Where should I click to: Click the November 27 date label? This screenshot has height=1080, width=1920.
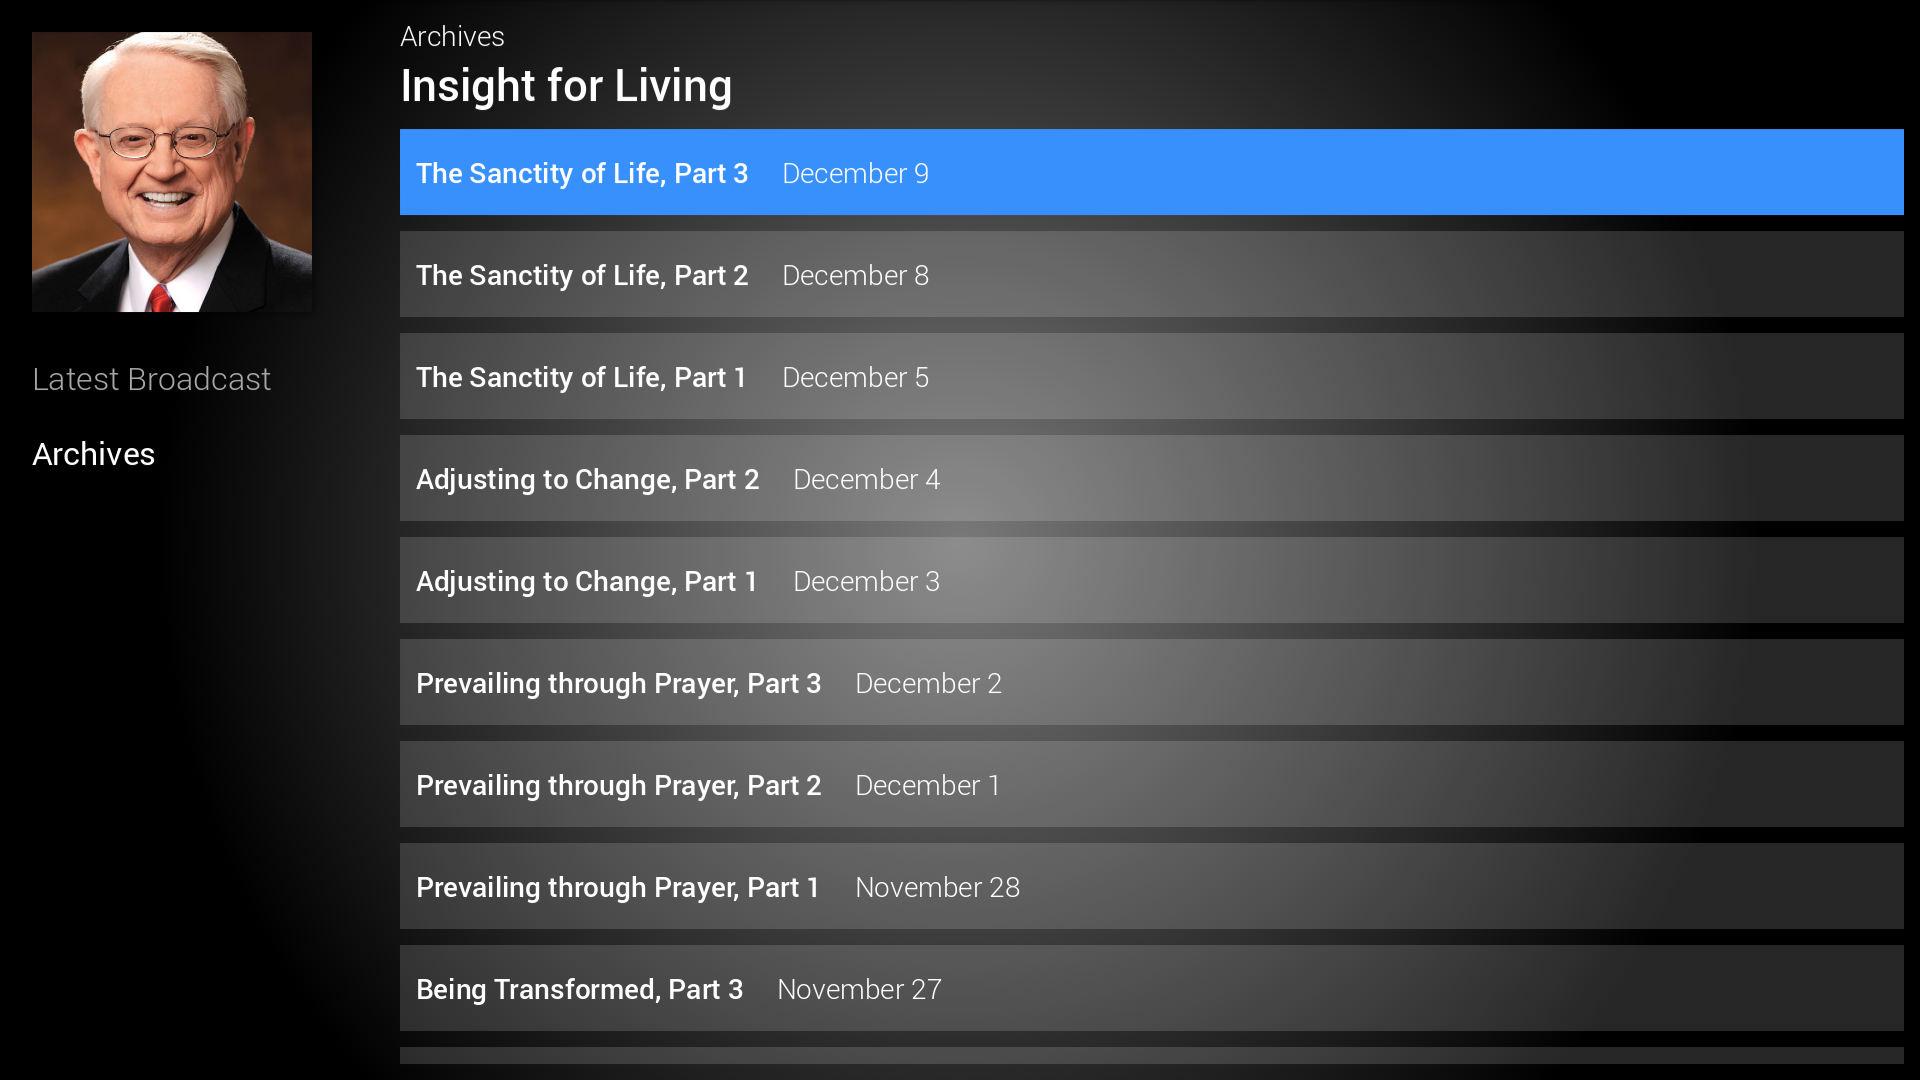(859, 989)
